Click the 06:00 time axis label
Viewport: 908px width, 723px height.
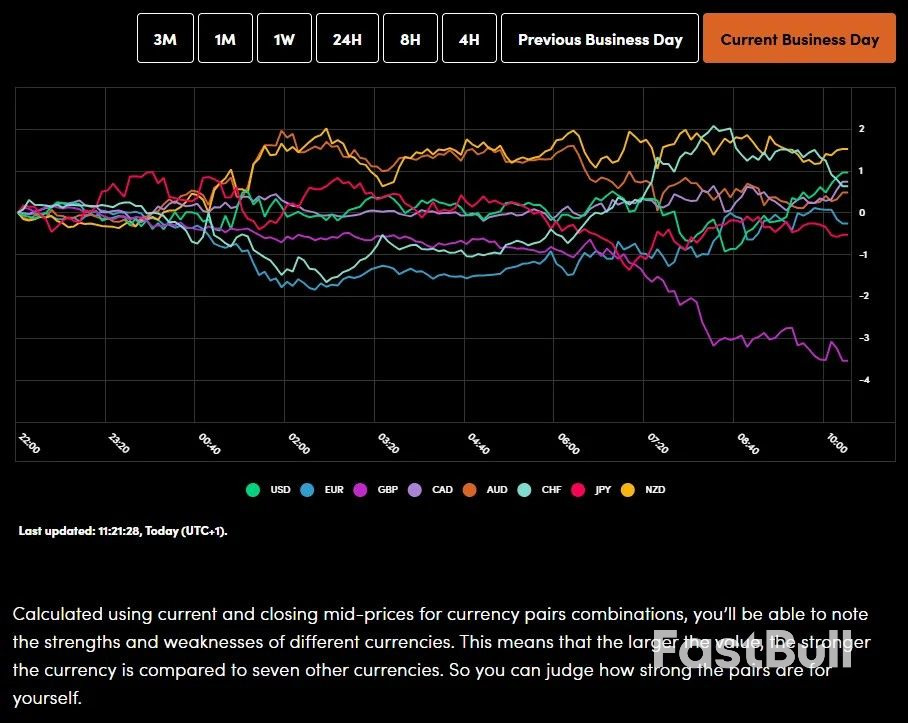point(568,443)
